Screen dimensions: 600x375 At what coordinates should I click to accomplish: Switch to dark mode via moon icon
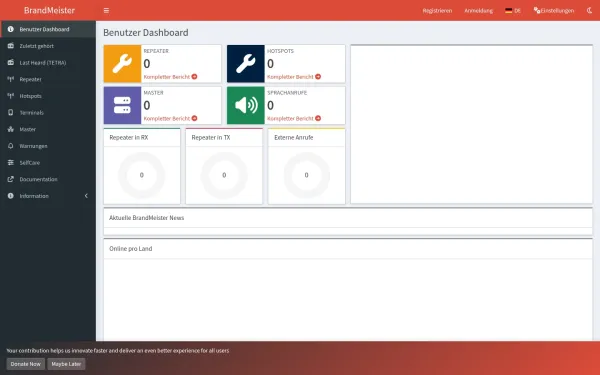tap(589, 10)
